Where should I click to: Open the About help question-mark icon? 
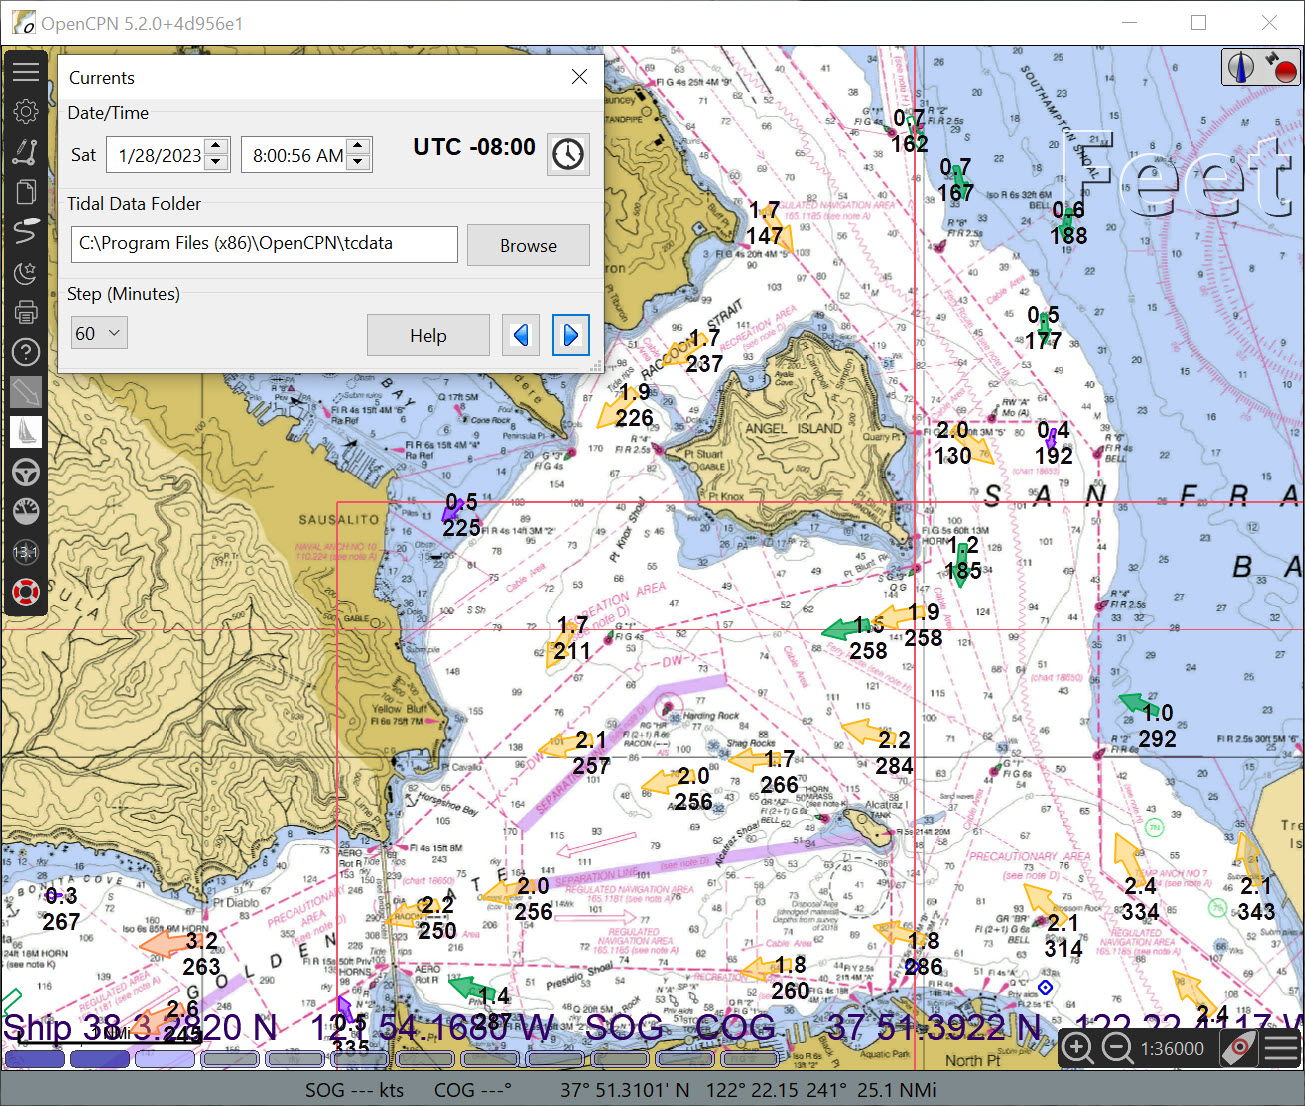coord(26,351)
